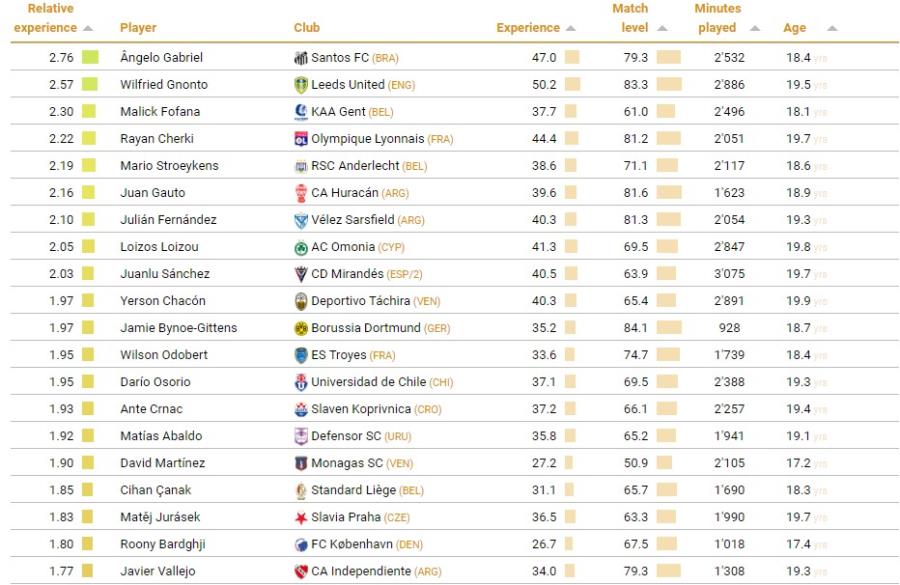Click the RSC Anderlecht crest icon

pos(300,166)
